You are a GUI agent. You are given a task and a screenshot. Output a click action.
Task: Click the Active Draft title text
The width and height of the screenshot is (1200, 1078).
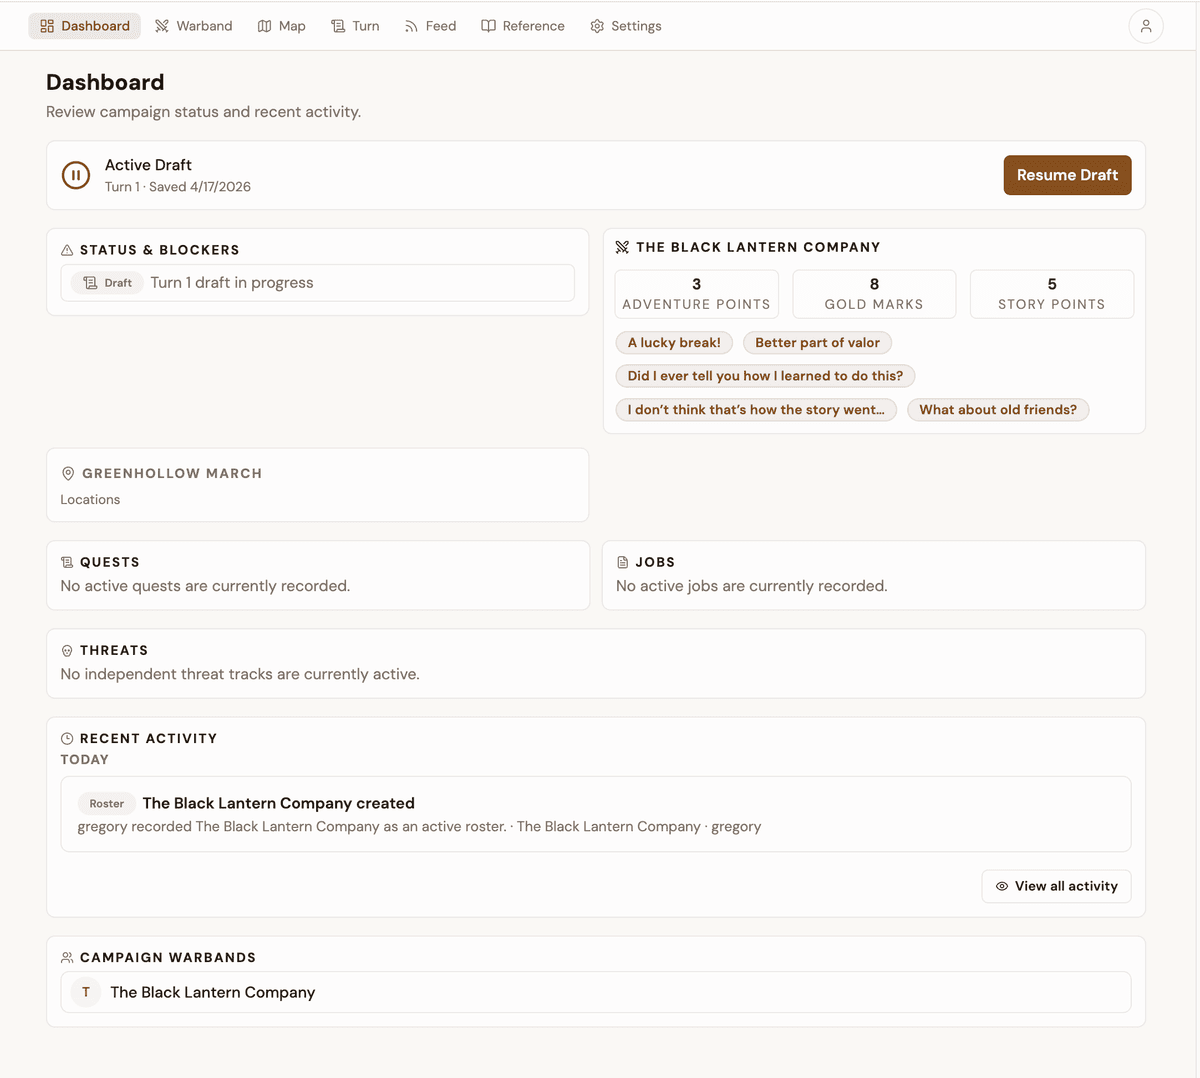(148, 165)
